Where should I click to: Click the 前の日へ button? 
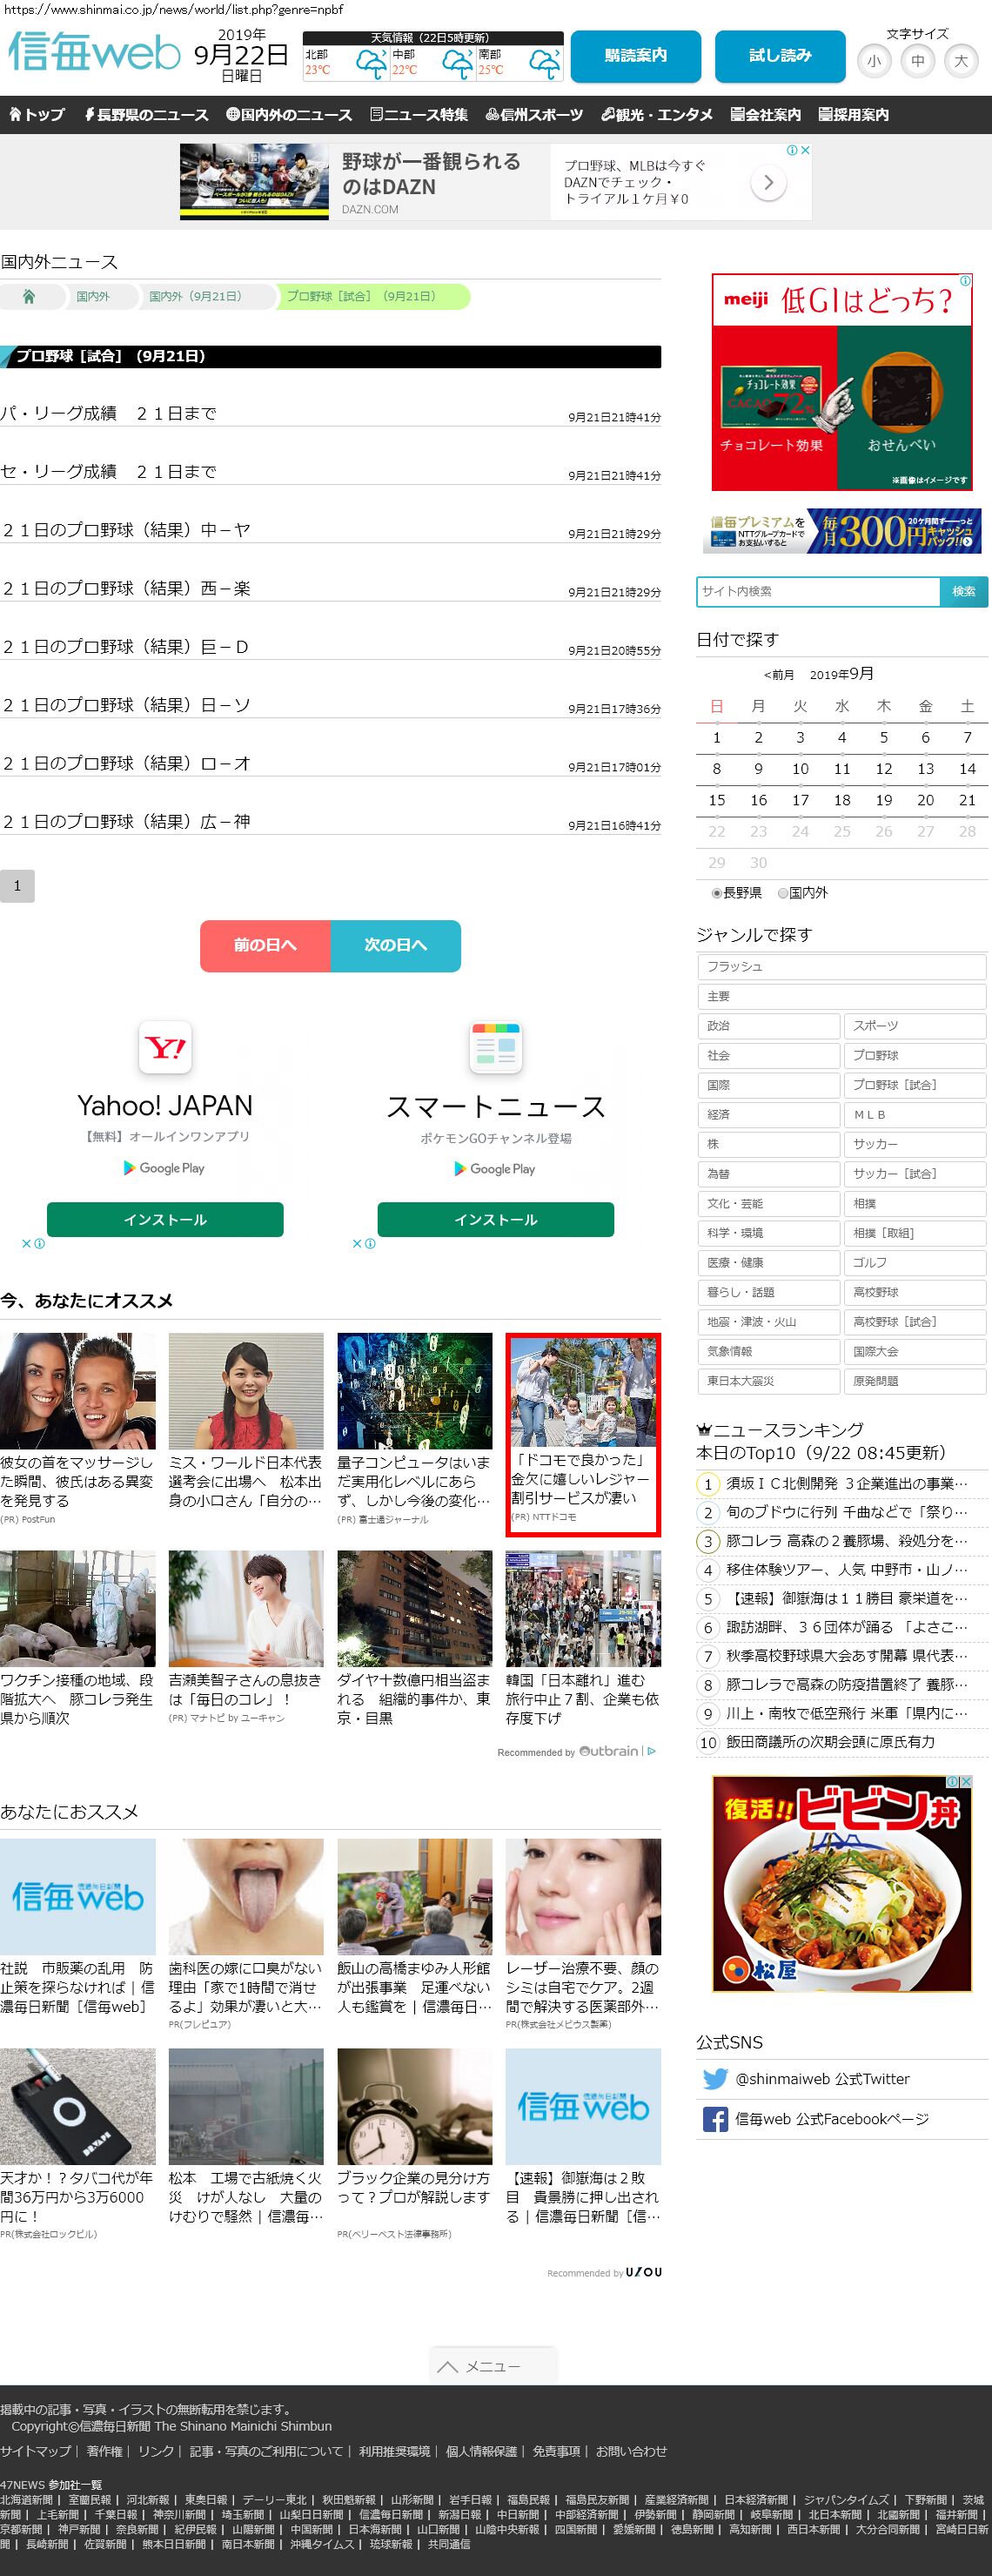pos(265,945)
